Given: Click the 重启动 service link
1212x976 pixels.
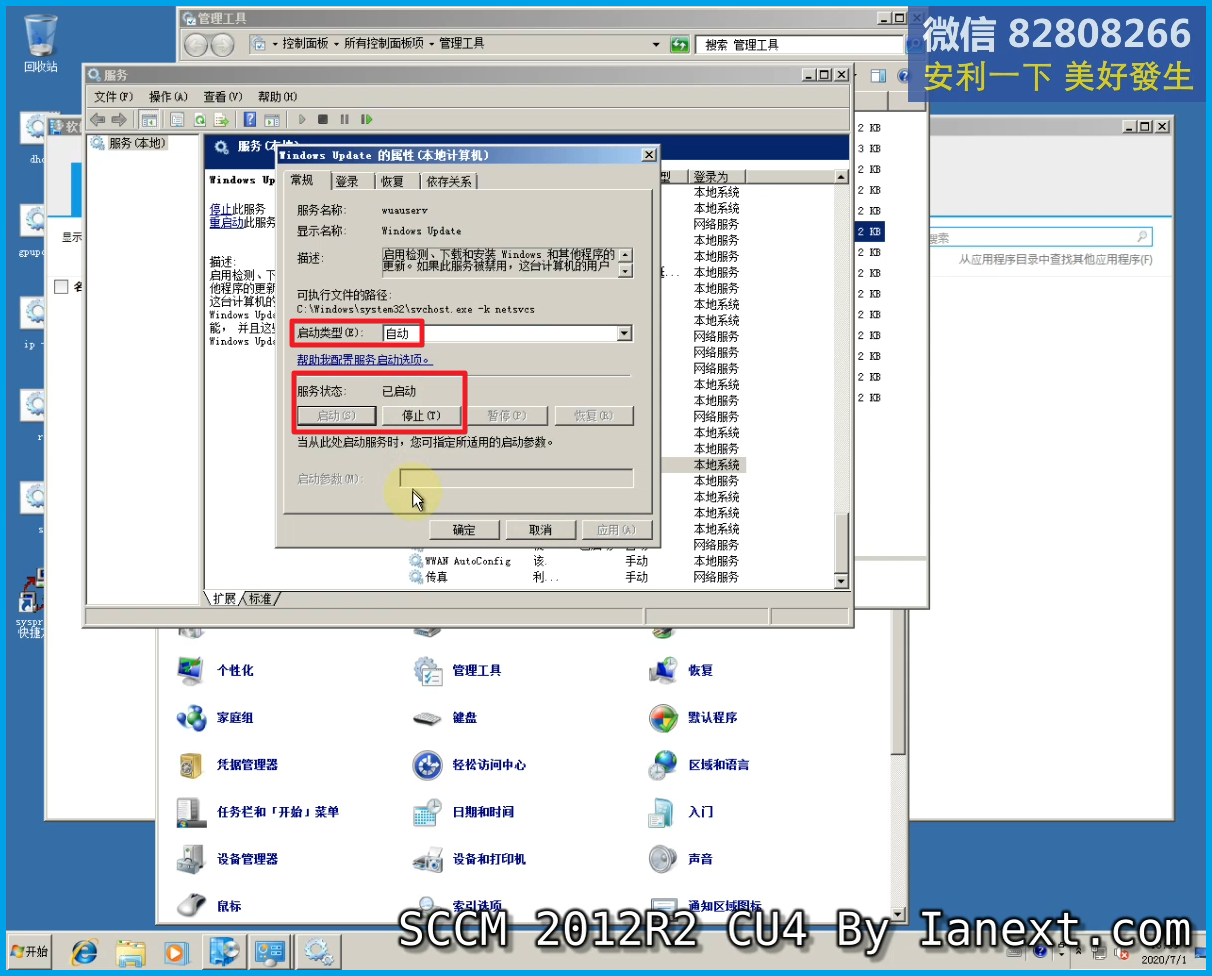Looking at the screenshot, I should [226, 222].
